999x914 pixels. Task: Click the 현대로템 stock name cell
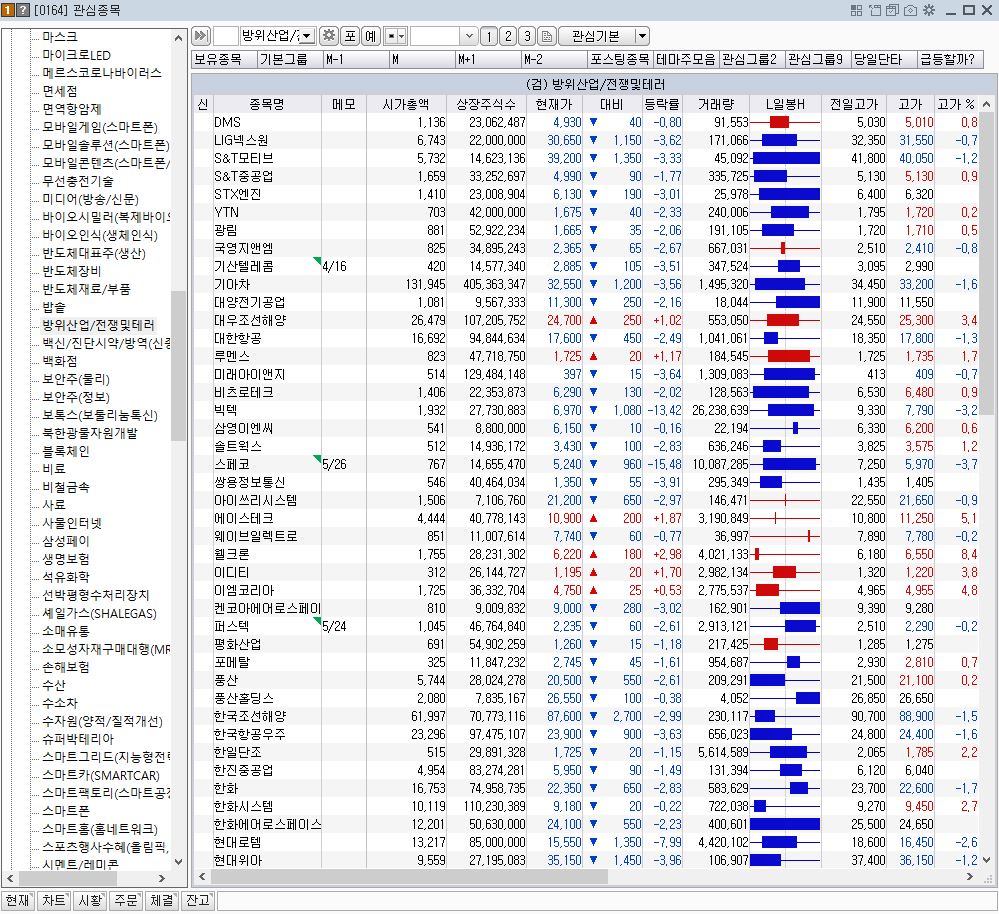click(x=267, y=842)
